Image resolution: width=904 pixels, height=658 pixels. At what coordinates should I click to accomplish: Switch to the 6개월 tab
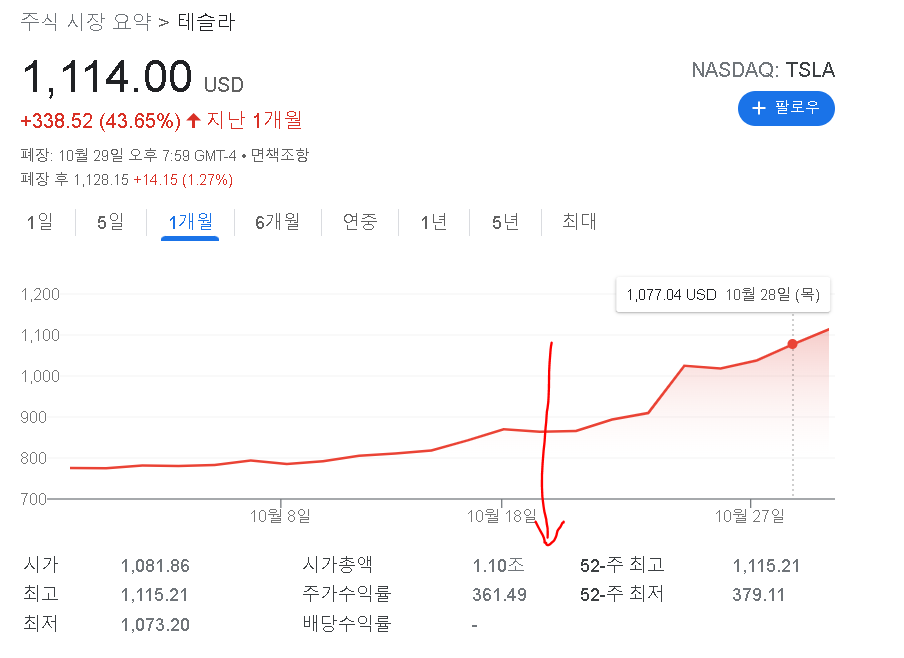277,222
